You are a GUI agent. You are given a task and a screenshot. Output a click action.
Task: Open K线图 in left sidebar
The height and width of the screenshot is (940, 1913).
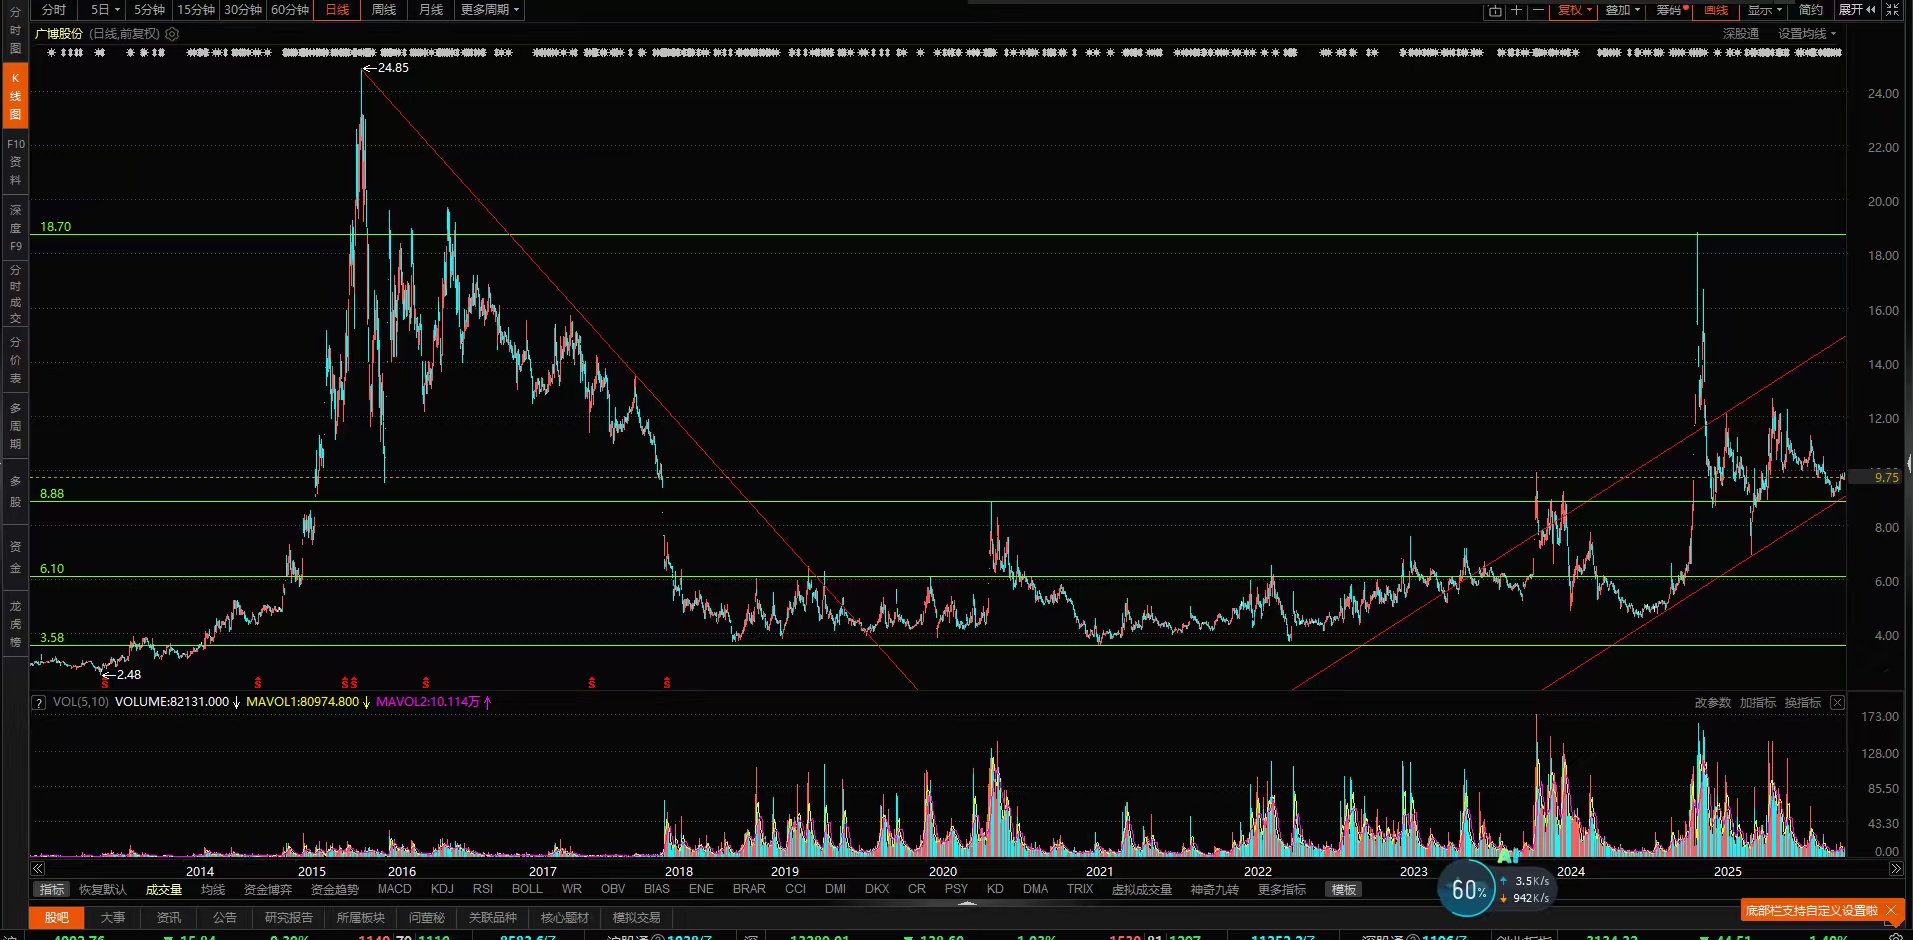point(15,96)
